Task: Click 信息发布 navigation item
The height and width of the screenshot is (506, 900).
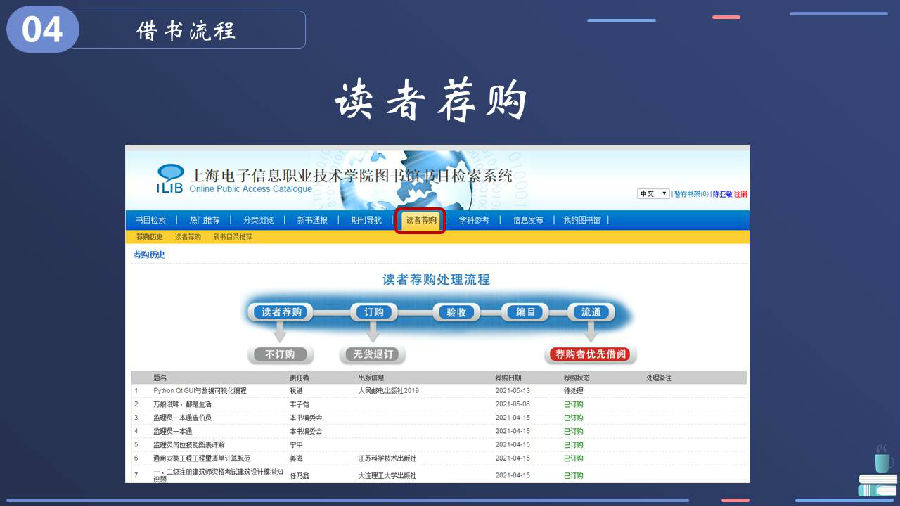Action: click(x=527, y=220)
